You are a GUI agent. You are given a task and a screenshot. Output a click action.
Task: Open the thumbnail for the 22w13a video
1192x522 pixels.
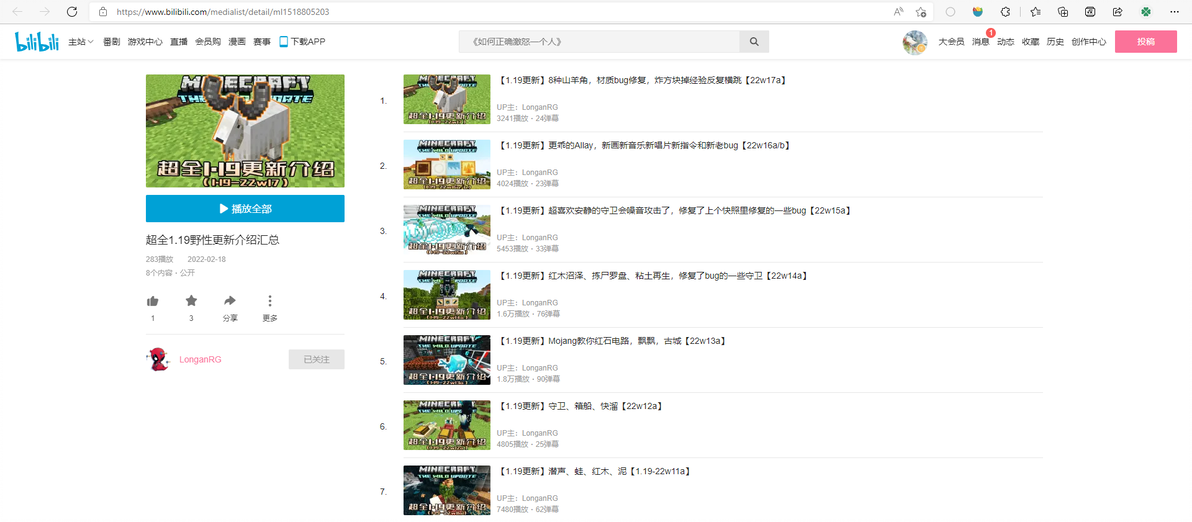click(447, 360)
